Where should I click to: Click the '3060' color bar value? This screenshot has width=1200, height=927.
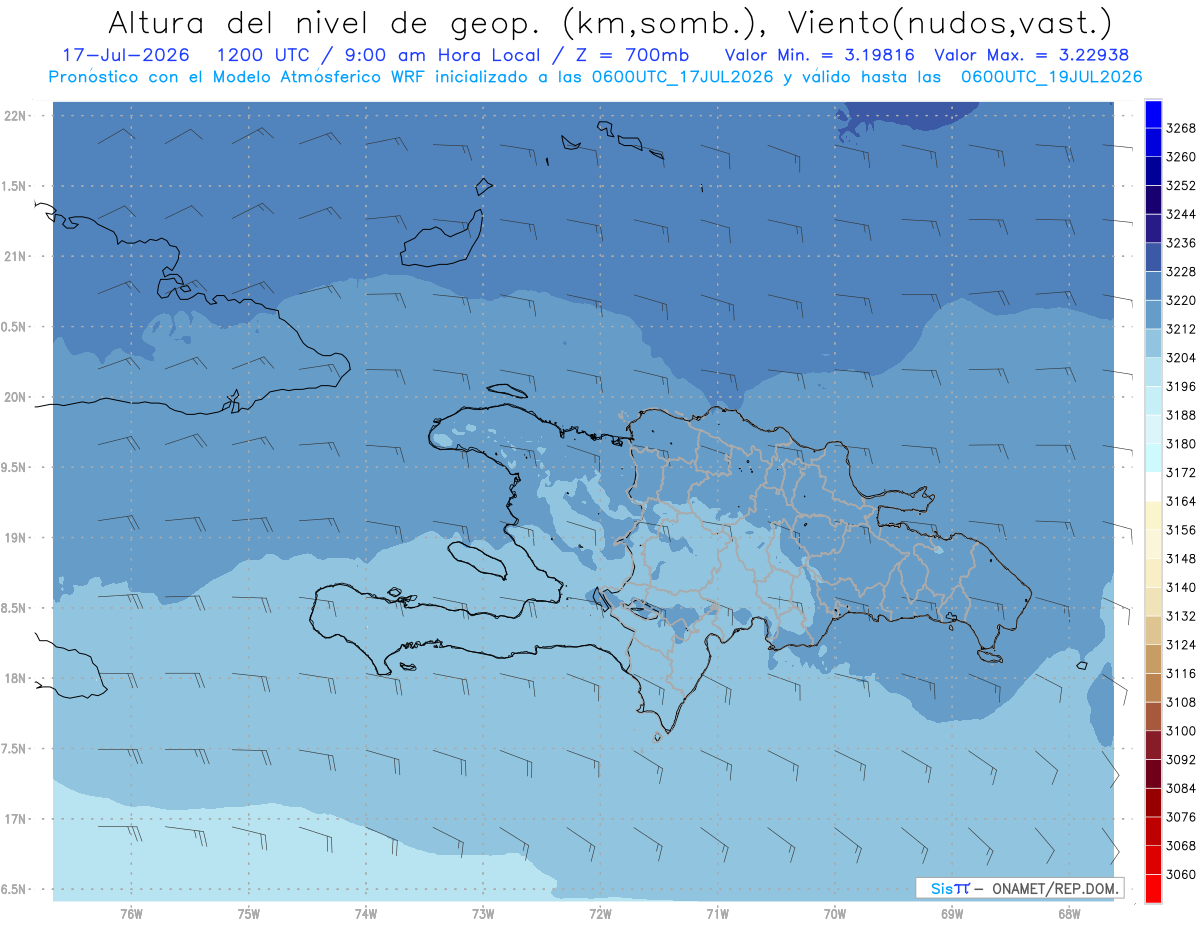(x=1181, y=874)
